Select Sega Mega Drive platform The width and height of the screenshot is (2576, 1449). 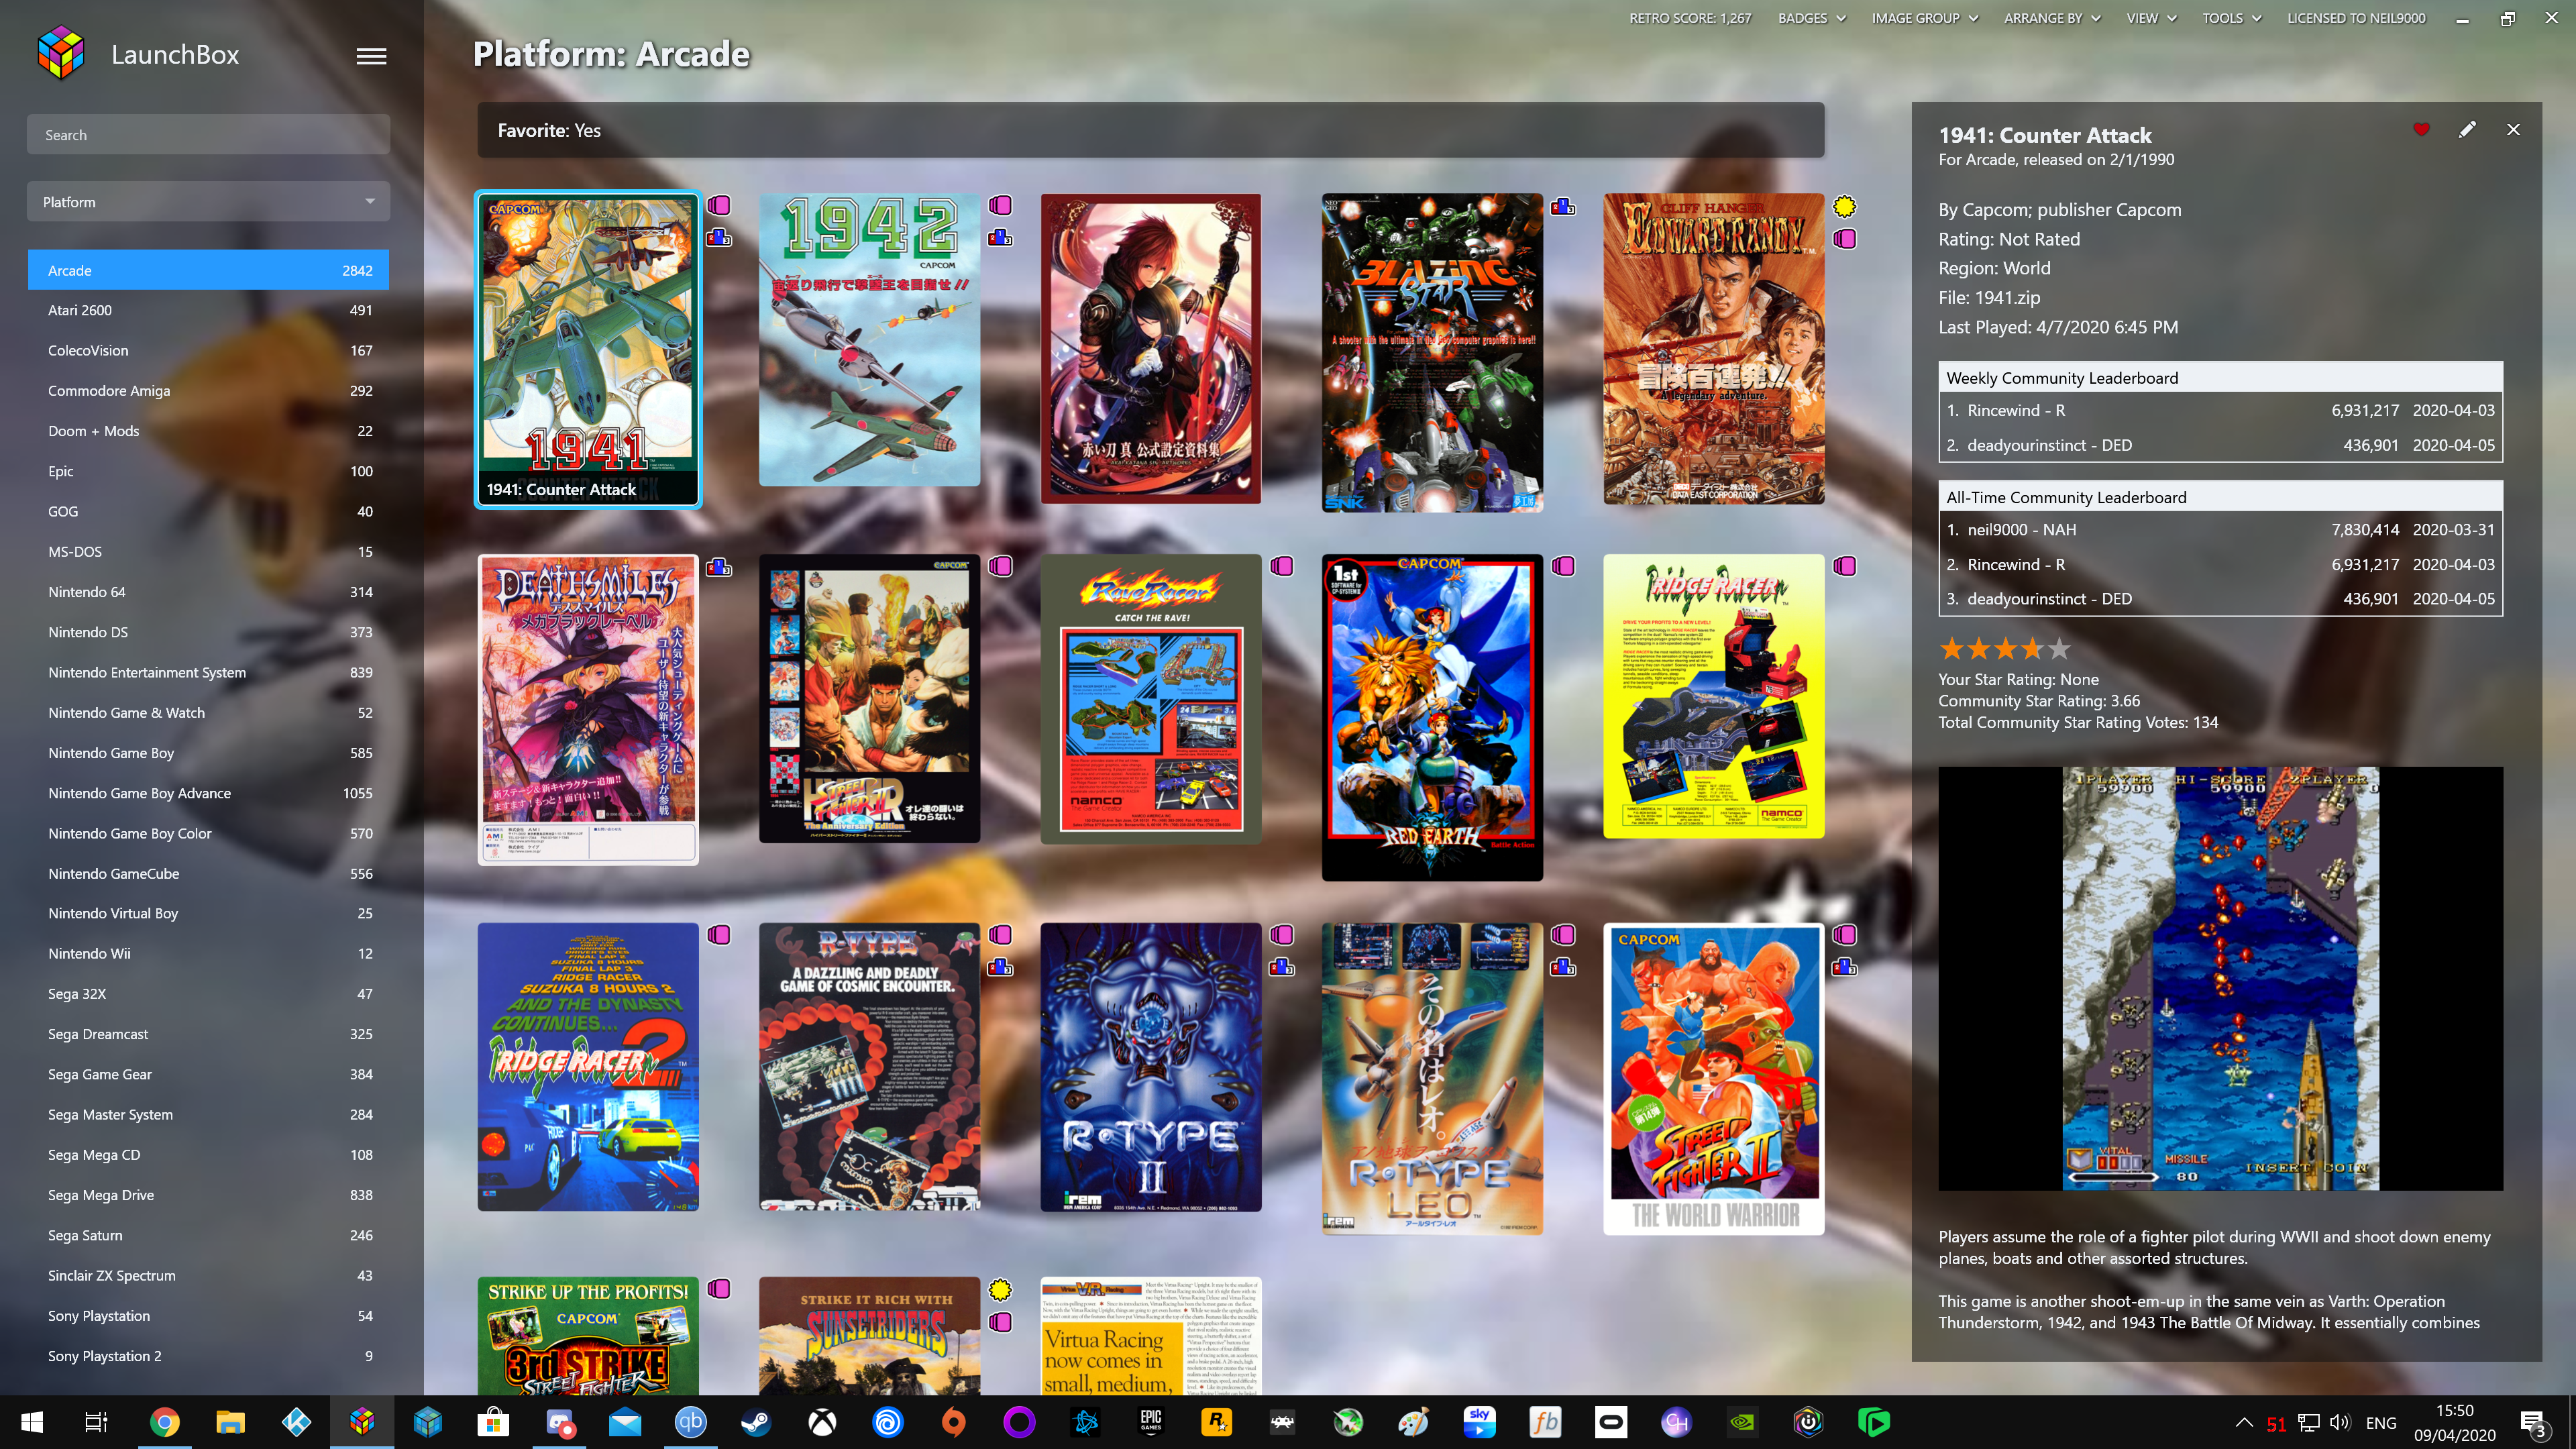point(208,1195)
